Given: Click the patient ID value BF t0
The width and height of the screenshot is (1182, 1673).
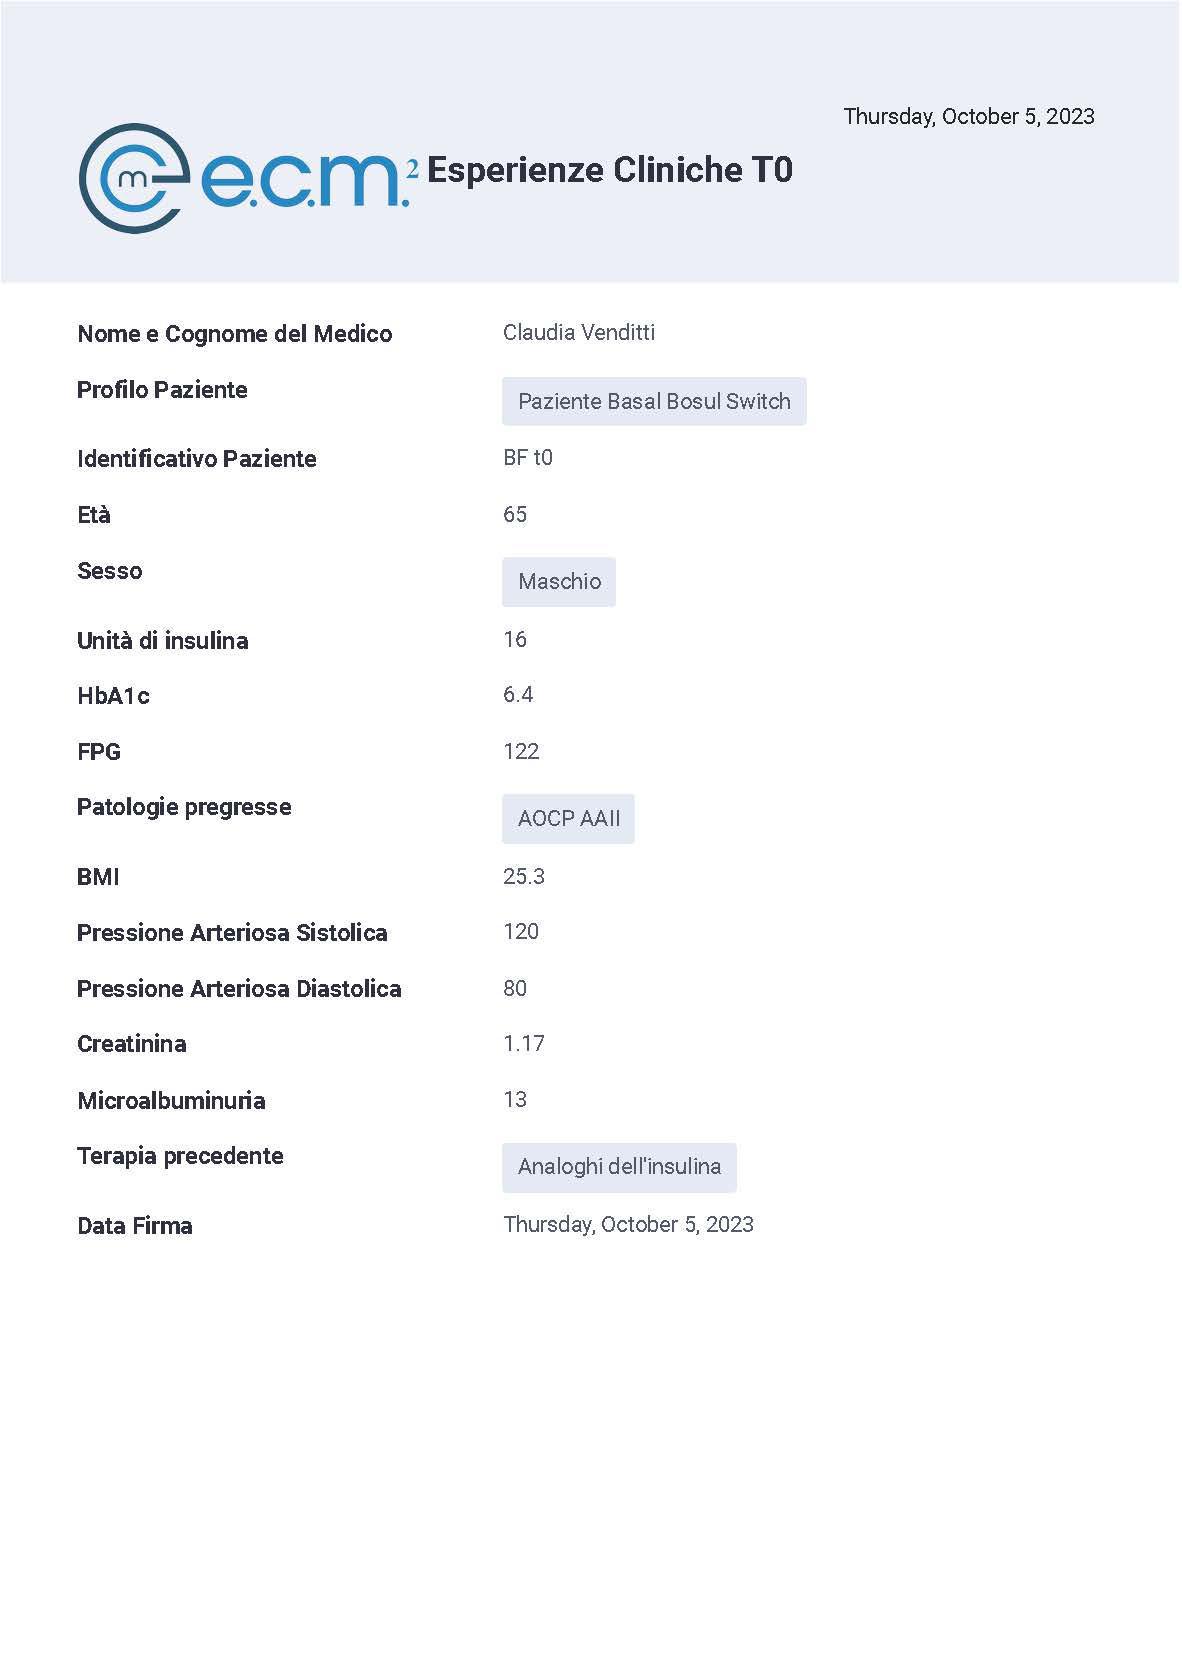Looking at the screenshot, I should [528, 458].
